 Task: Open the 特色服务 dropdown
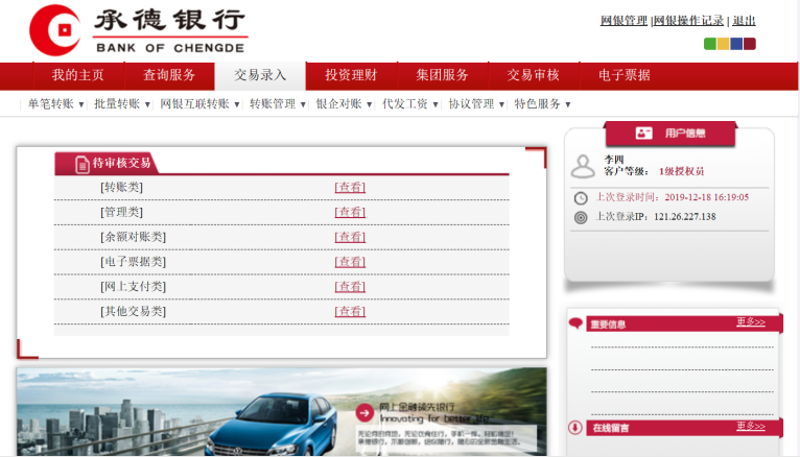click(x=543, y=104)
